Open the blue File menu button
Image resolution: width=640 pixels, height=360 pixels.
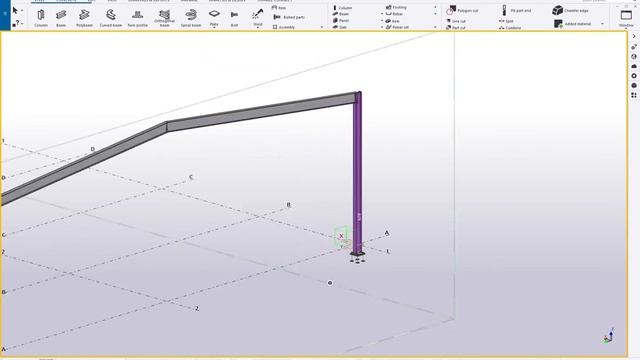click(5, 15)
